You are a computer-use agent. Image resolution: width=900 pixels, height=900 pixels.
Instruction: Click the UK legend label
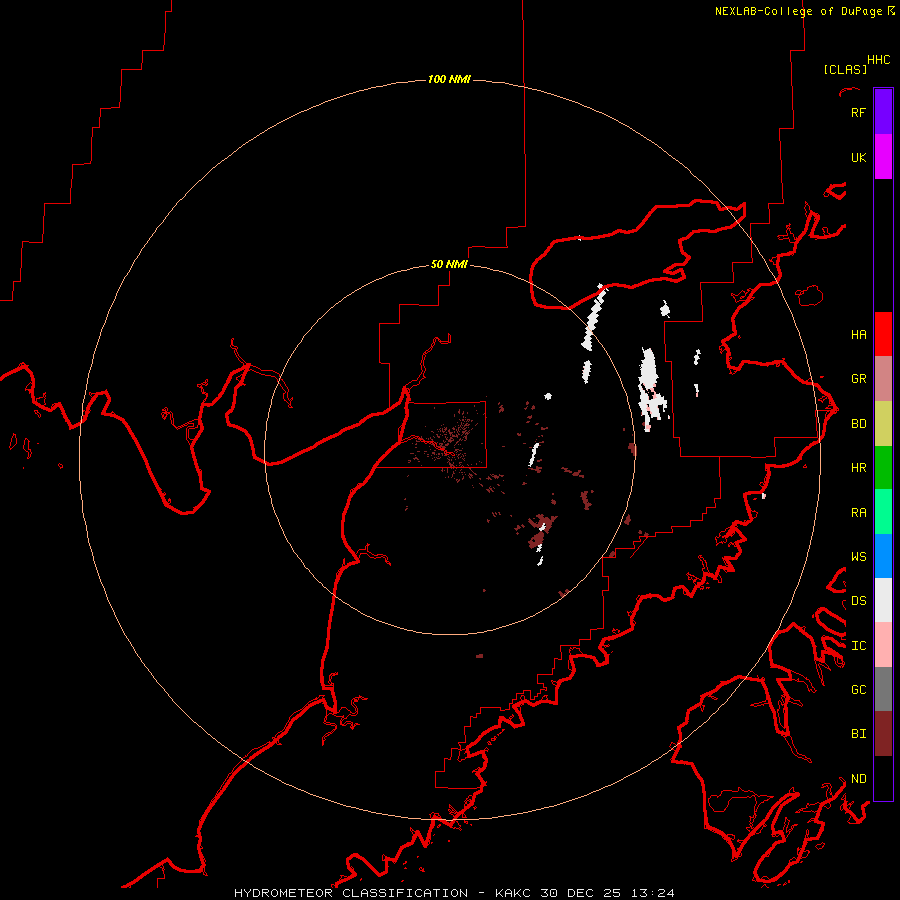pyautogui.click(x=858, y=157)
